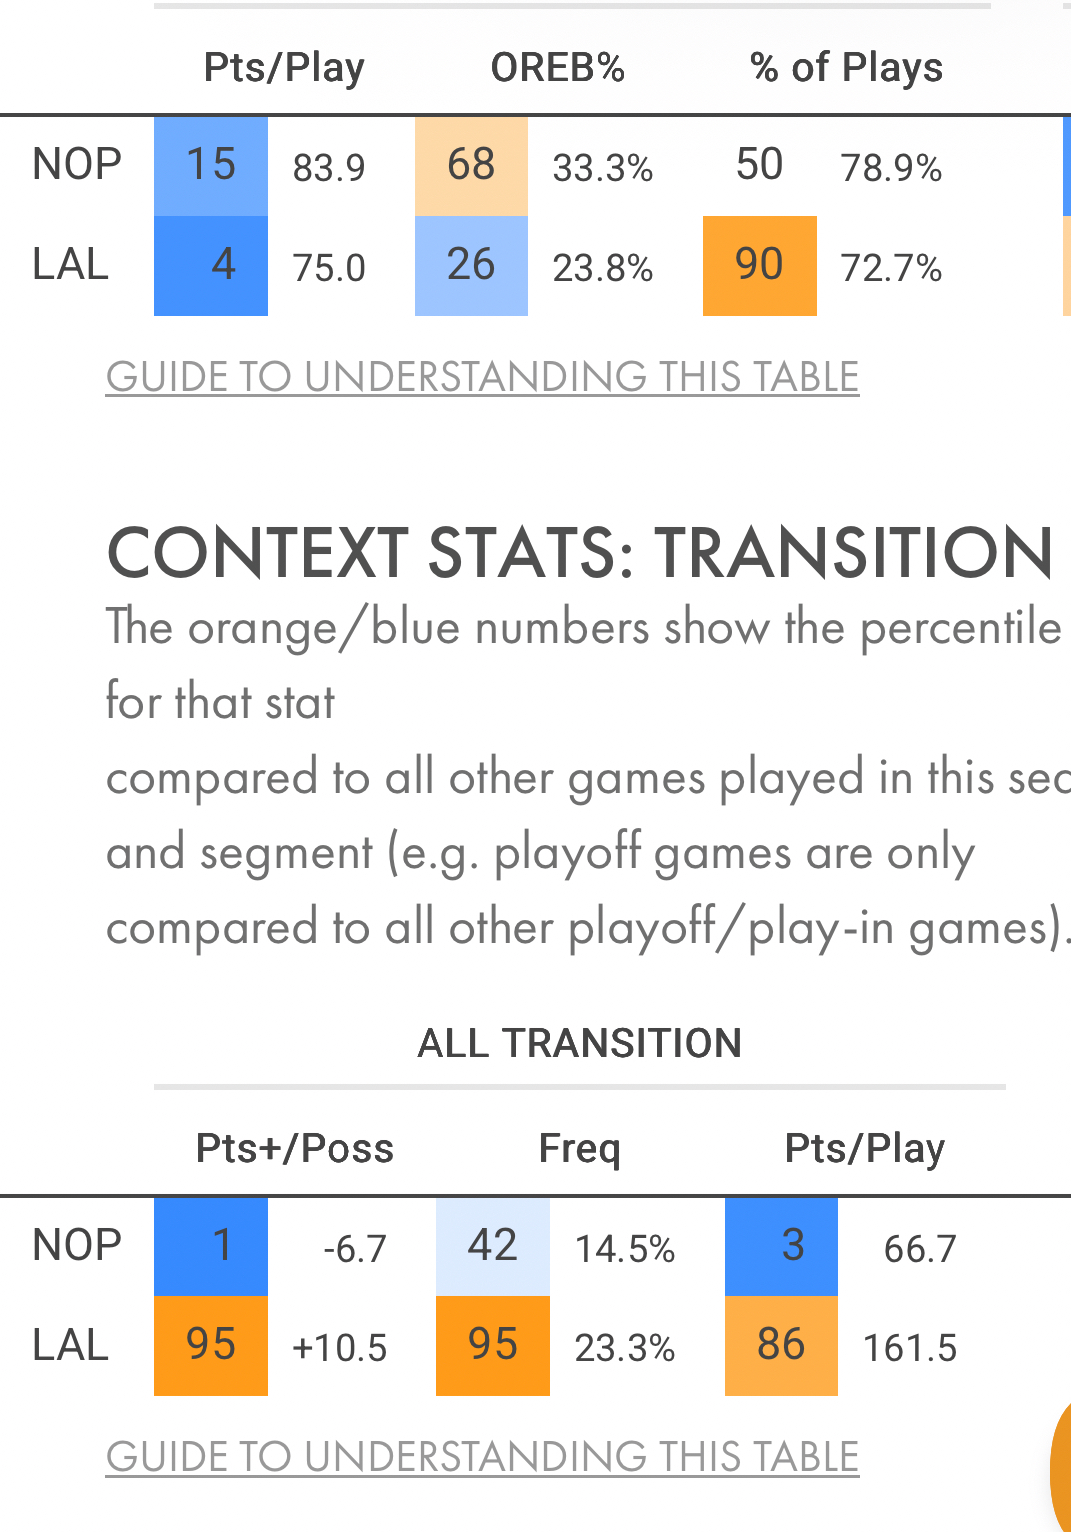This screenshot has height=1532, width=1071.
Task: Open the guide link below the transition table
Action: pyautogui.click(x=482, y=1457)
